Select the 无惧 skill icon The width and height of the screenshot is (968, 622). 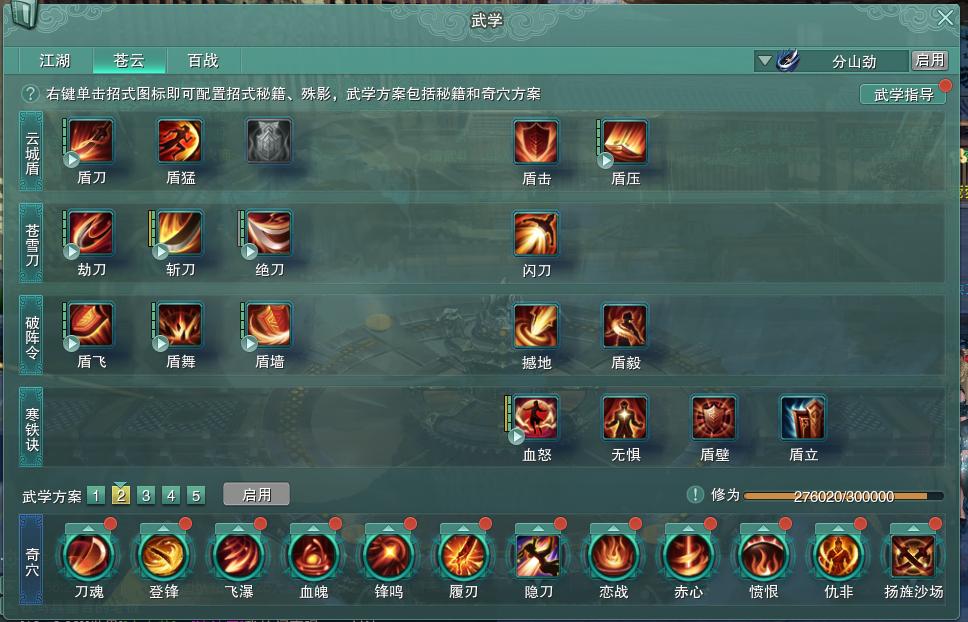(625, 418)
